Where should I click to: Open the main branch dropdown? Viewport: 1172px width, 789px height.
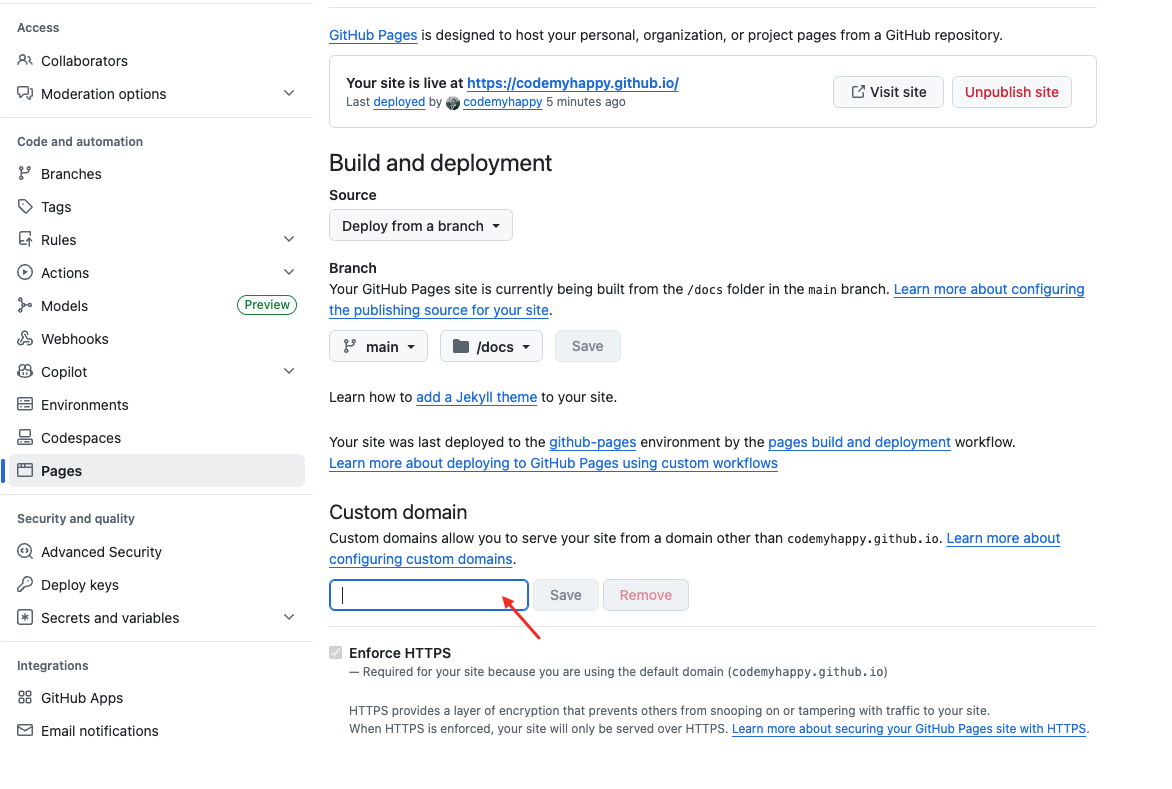(378, 346)
